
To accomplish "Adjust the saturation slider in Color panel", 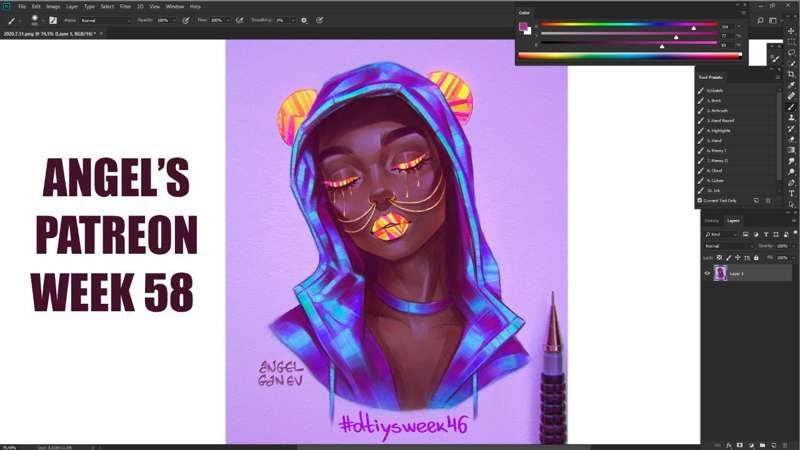I will pos(629,34).
